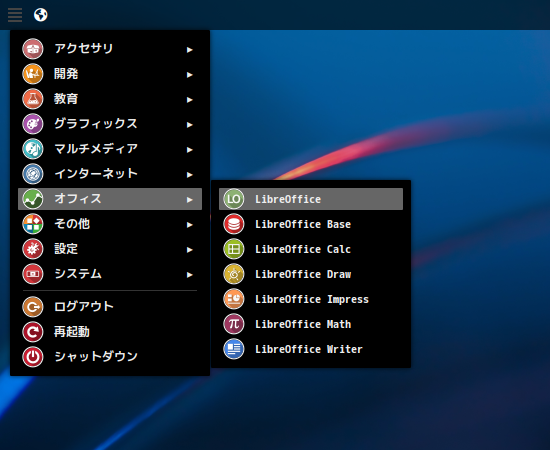Expand the アクセサリ submenu arrow
Viewport: 550px width, 450px height.
(190, 50)
